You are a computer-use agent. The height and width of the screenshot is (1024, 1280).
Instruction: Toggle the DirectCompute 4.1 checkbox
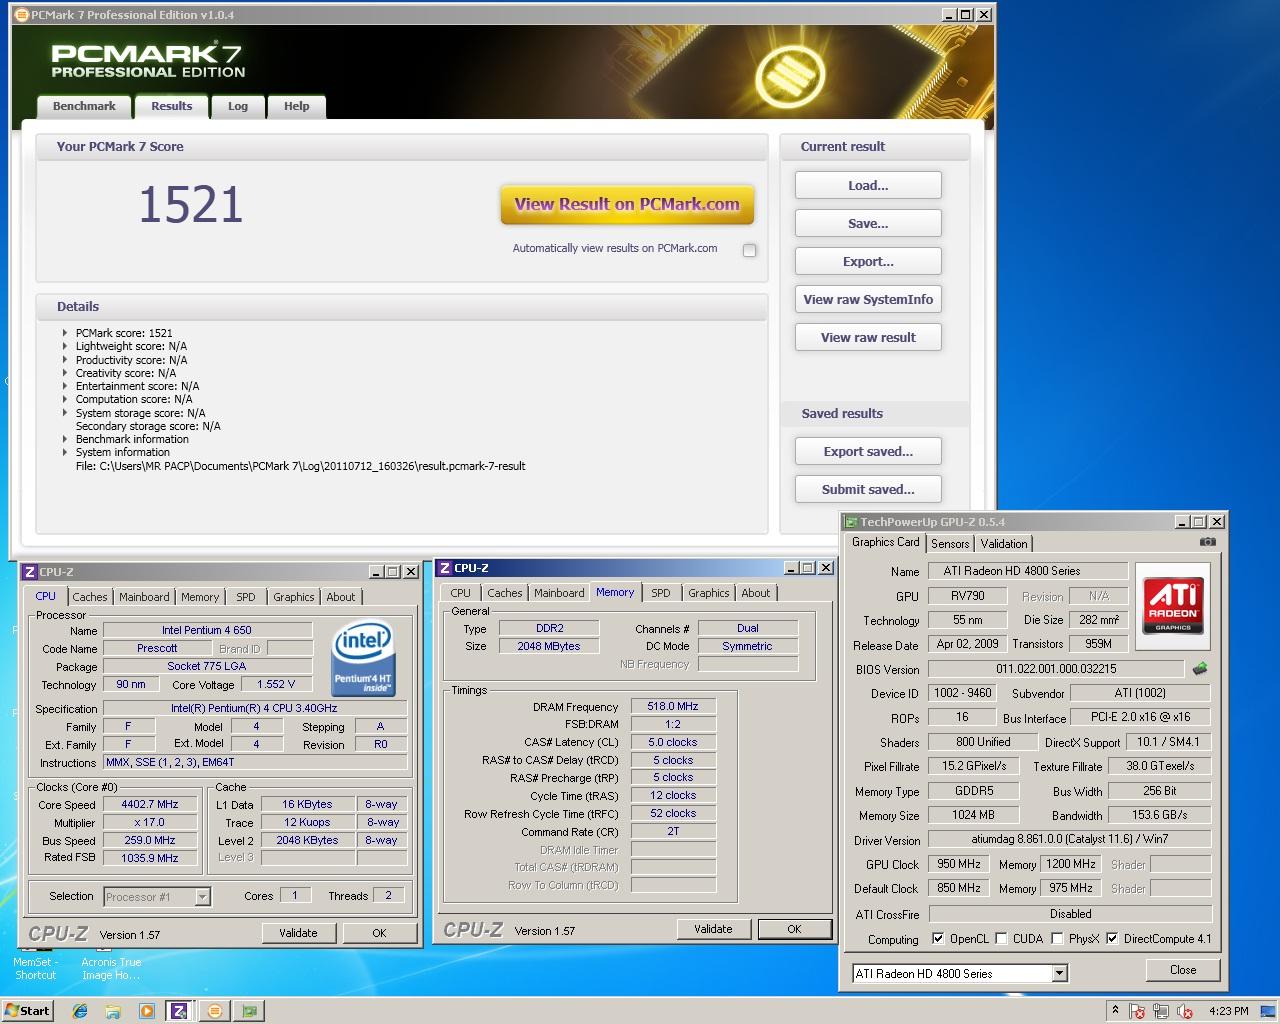(x=1112, y=939)
